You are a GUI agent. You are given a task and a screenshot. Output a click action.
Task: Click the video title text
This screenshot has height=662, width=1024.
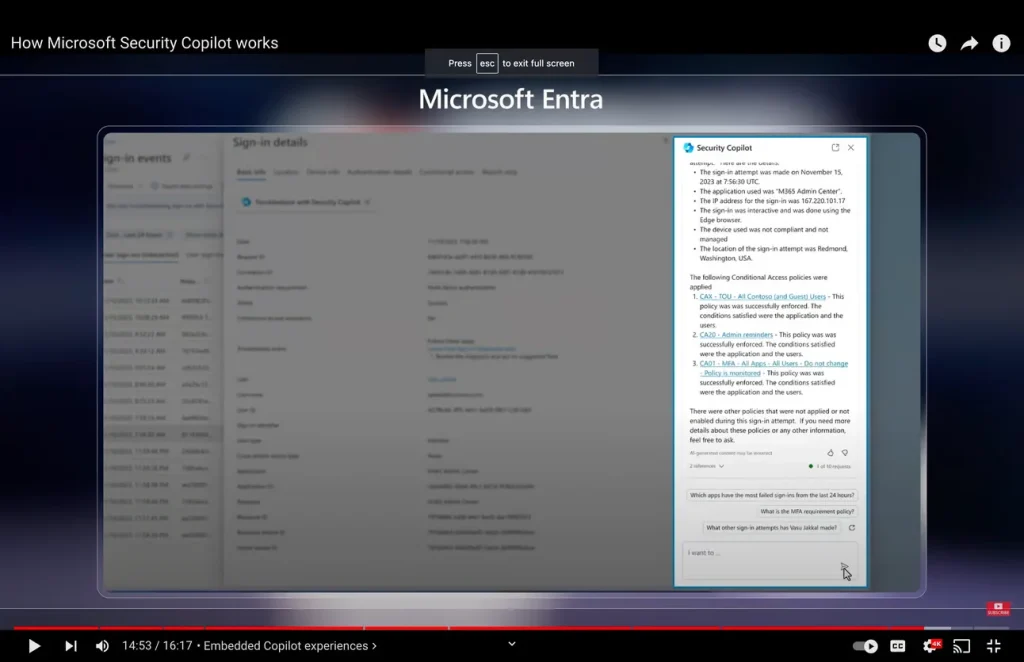click(144, 43)
